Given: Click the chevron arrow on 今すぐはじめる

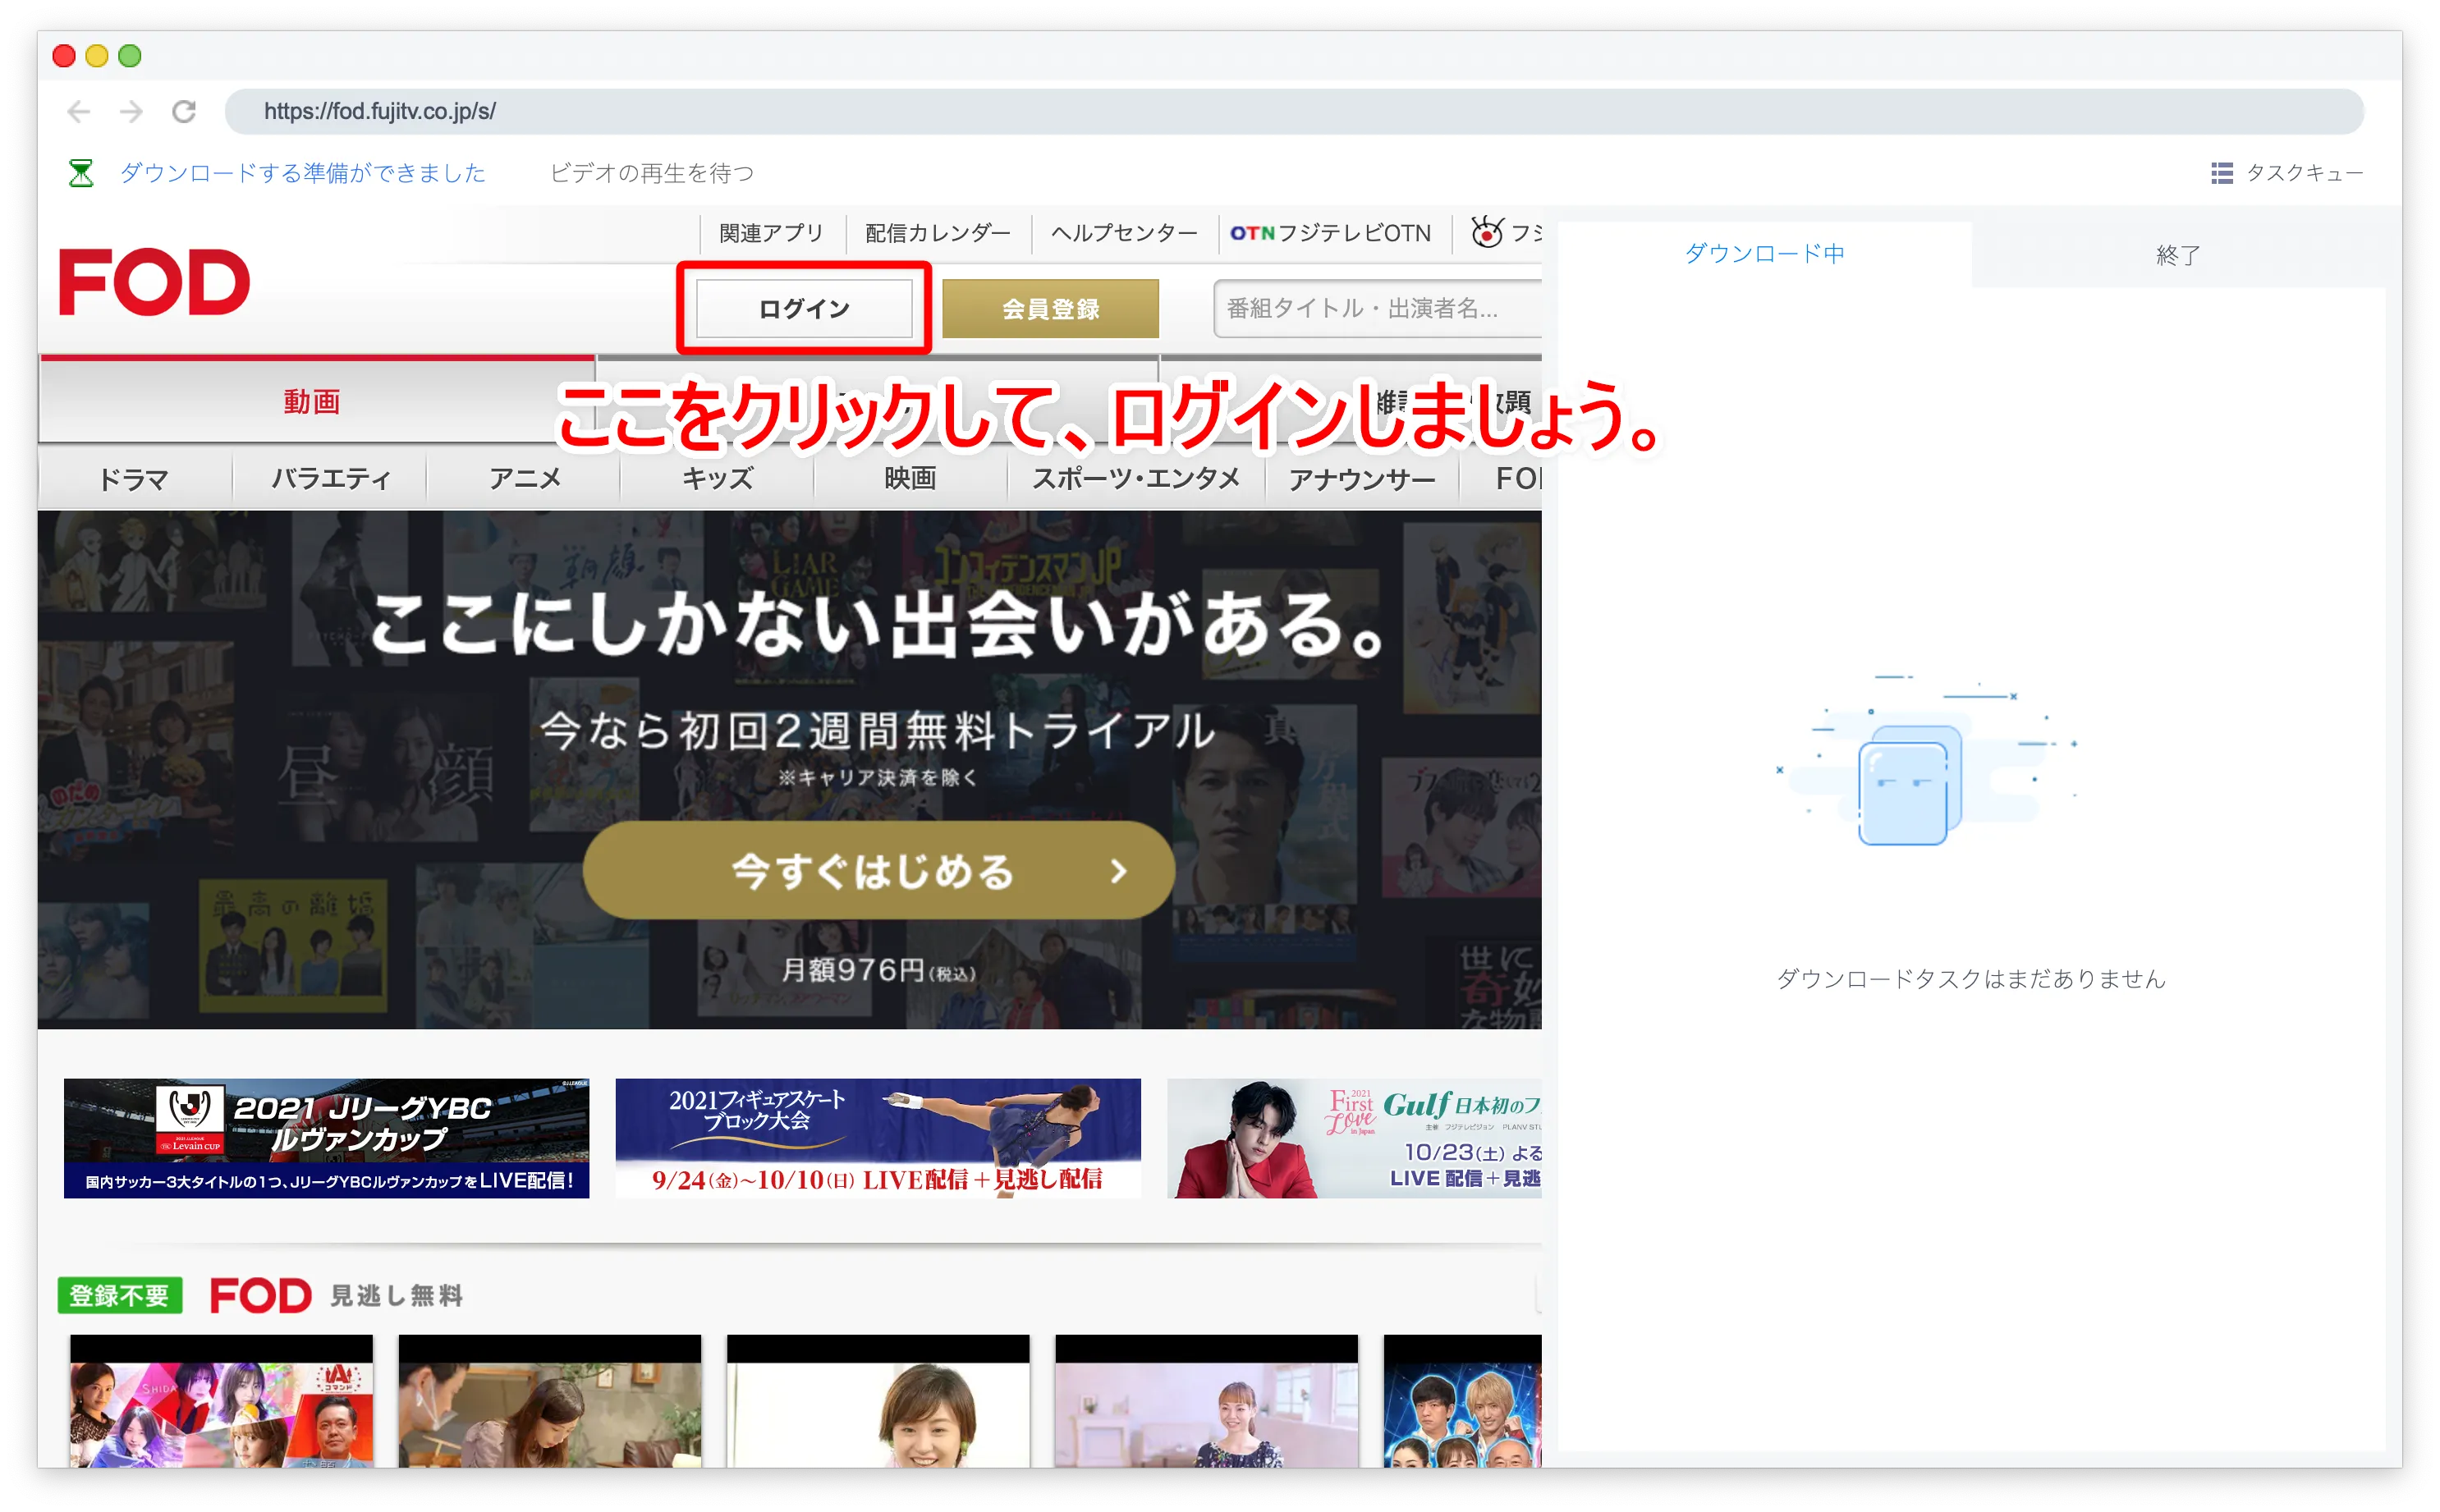Looking at the screenshot, I should [1118, 871].
